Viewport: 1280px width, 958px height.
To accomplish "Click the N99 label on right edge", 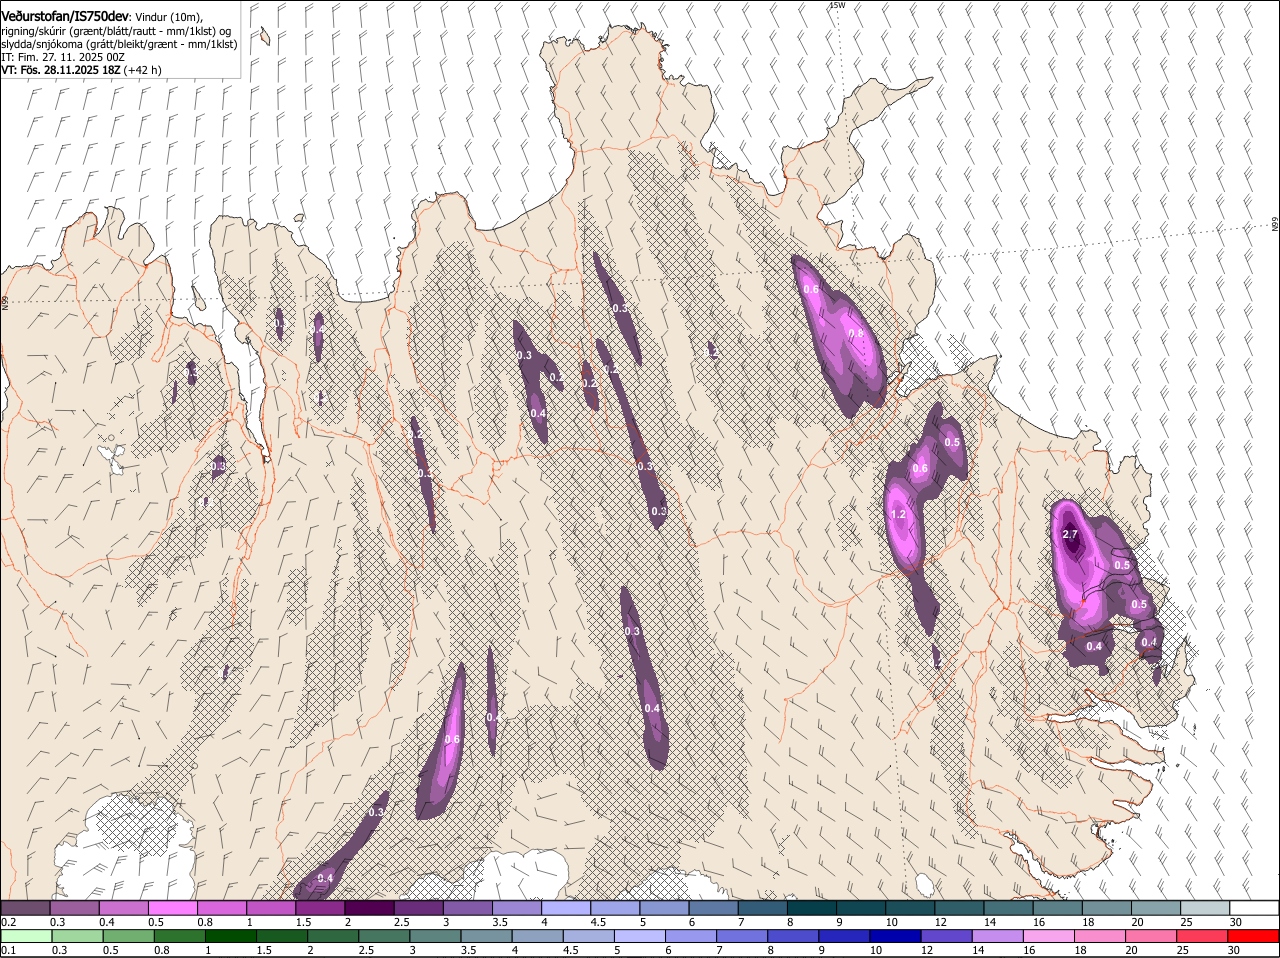I will [1275, 225].
